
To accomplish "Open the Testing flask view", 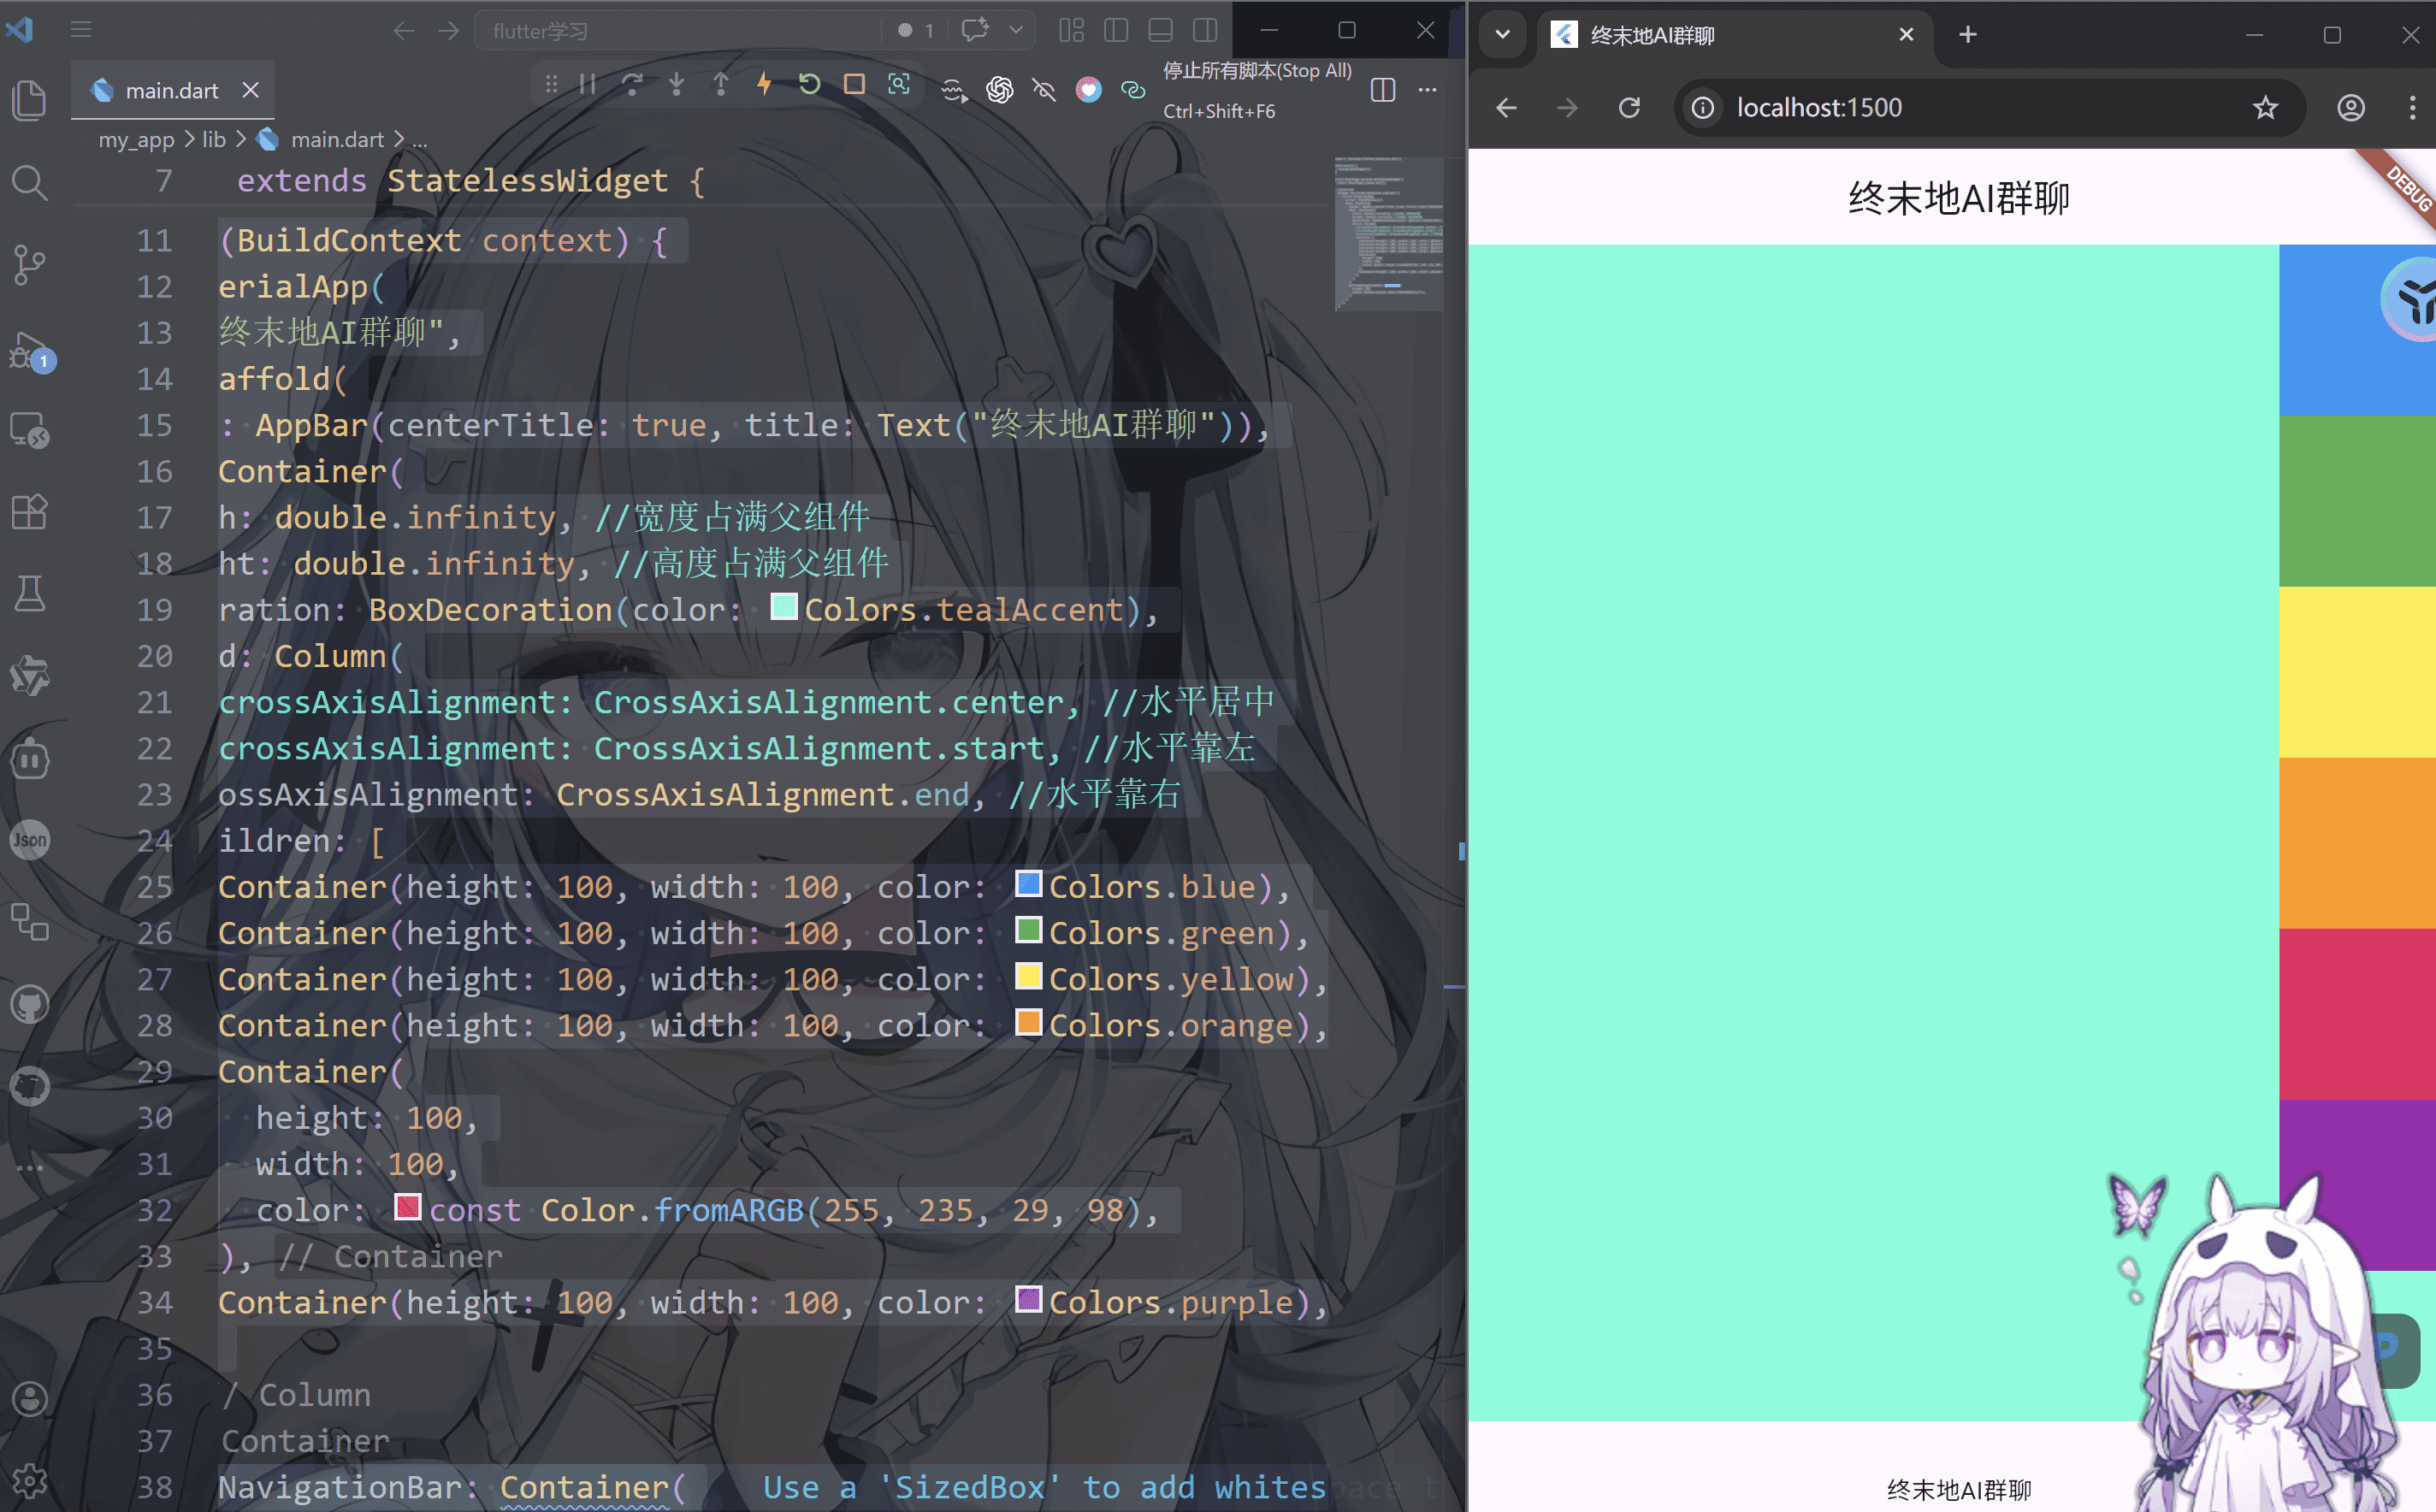I will pyautogui.click(x=29, y=594).
